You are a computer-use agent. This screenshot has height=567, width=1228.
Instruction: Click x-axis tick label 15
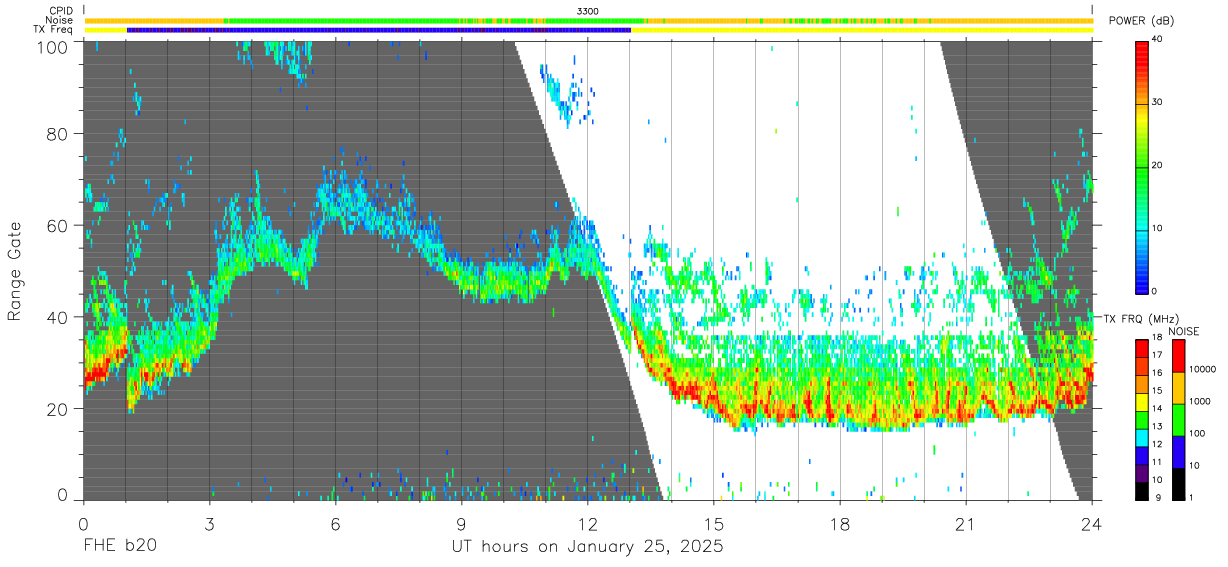pos(714,523)
